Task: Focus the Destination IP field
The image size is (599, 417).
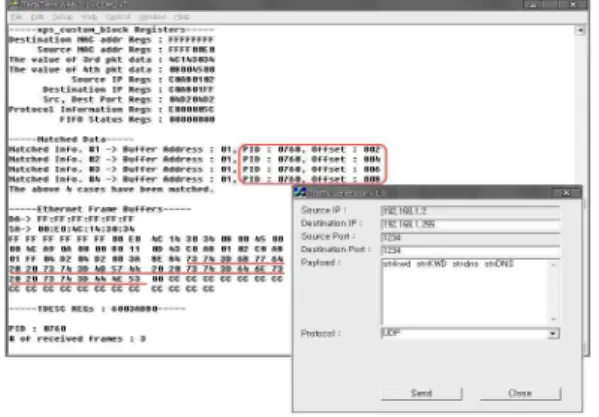Action: click(x=470, y=224)
